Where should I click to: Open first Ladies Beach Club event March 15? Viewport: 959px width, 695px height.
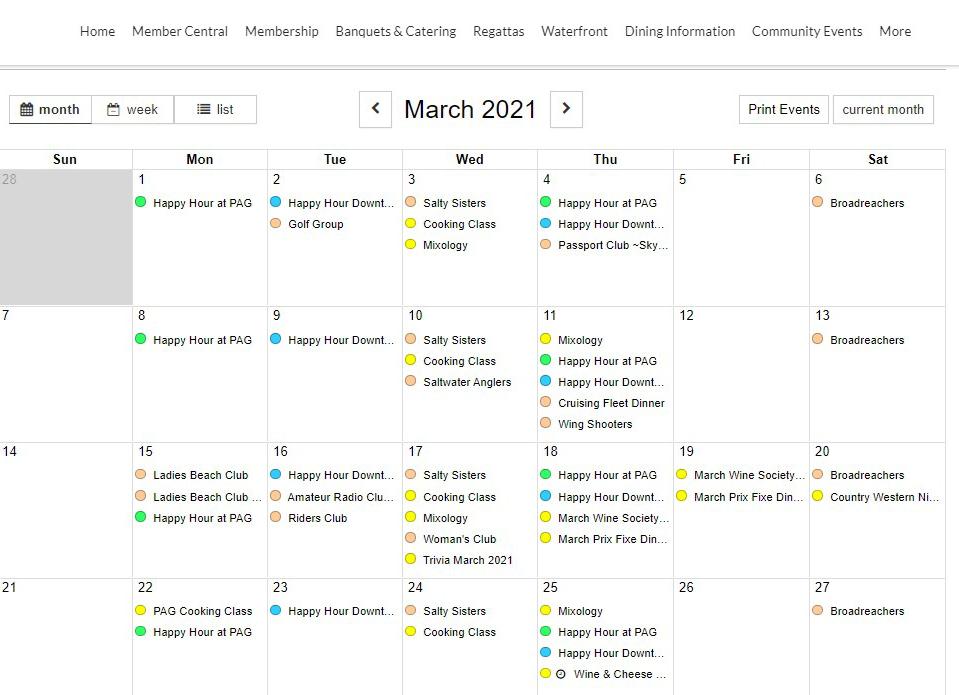point(201,475)
